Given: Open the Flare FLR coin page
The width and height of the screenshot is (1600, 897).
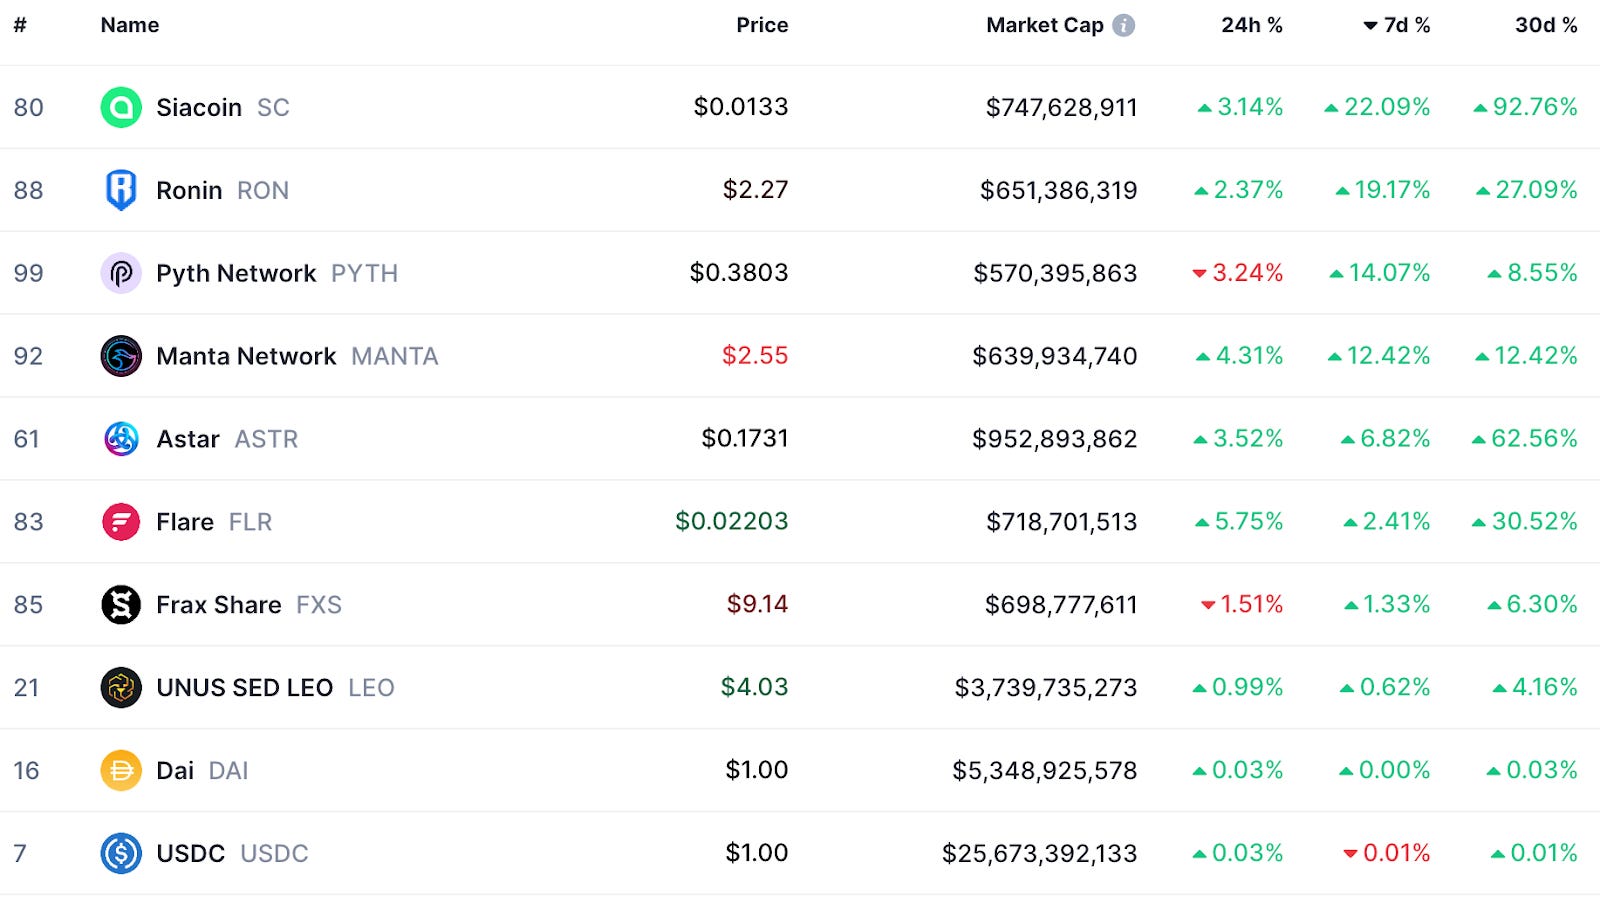Looking at the screenshot, I should pos(214,522).
